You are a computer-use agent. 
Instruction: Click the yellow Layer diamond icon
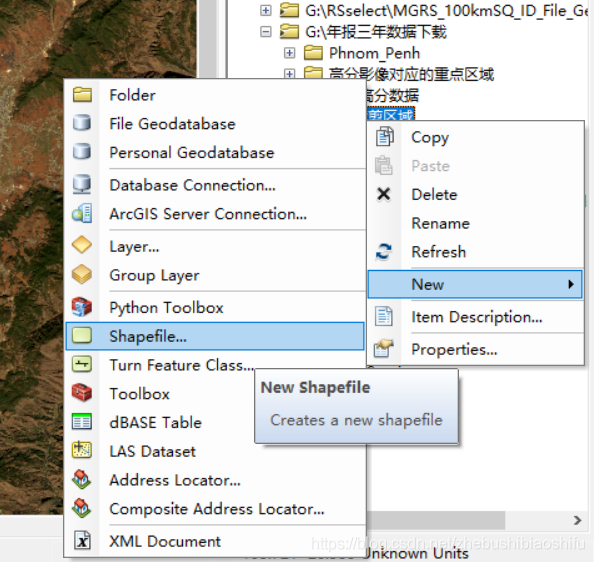pos(82,245)
